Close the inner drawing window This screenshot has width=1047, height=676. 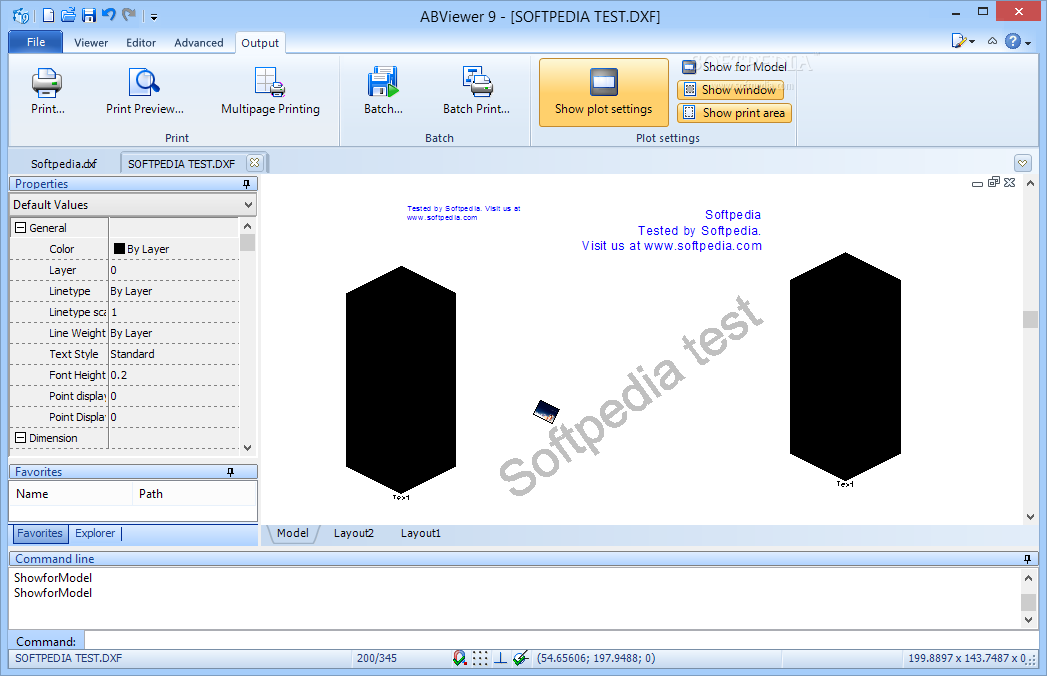(1010, 182)
